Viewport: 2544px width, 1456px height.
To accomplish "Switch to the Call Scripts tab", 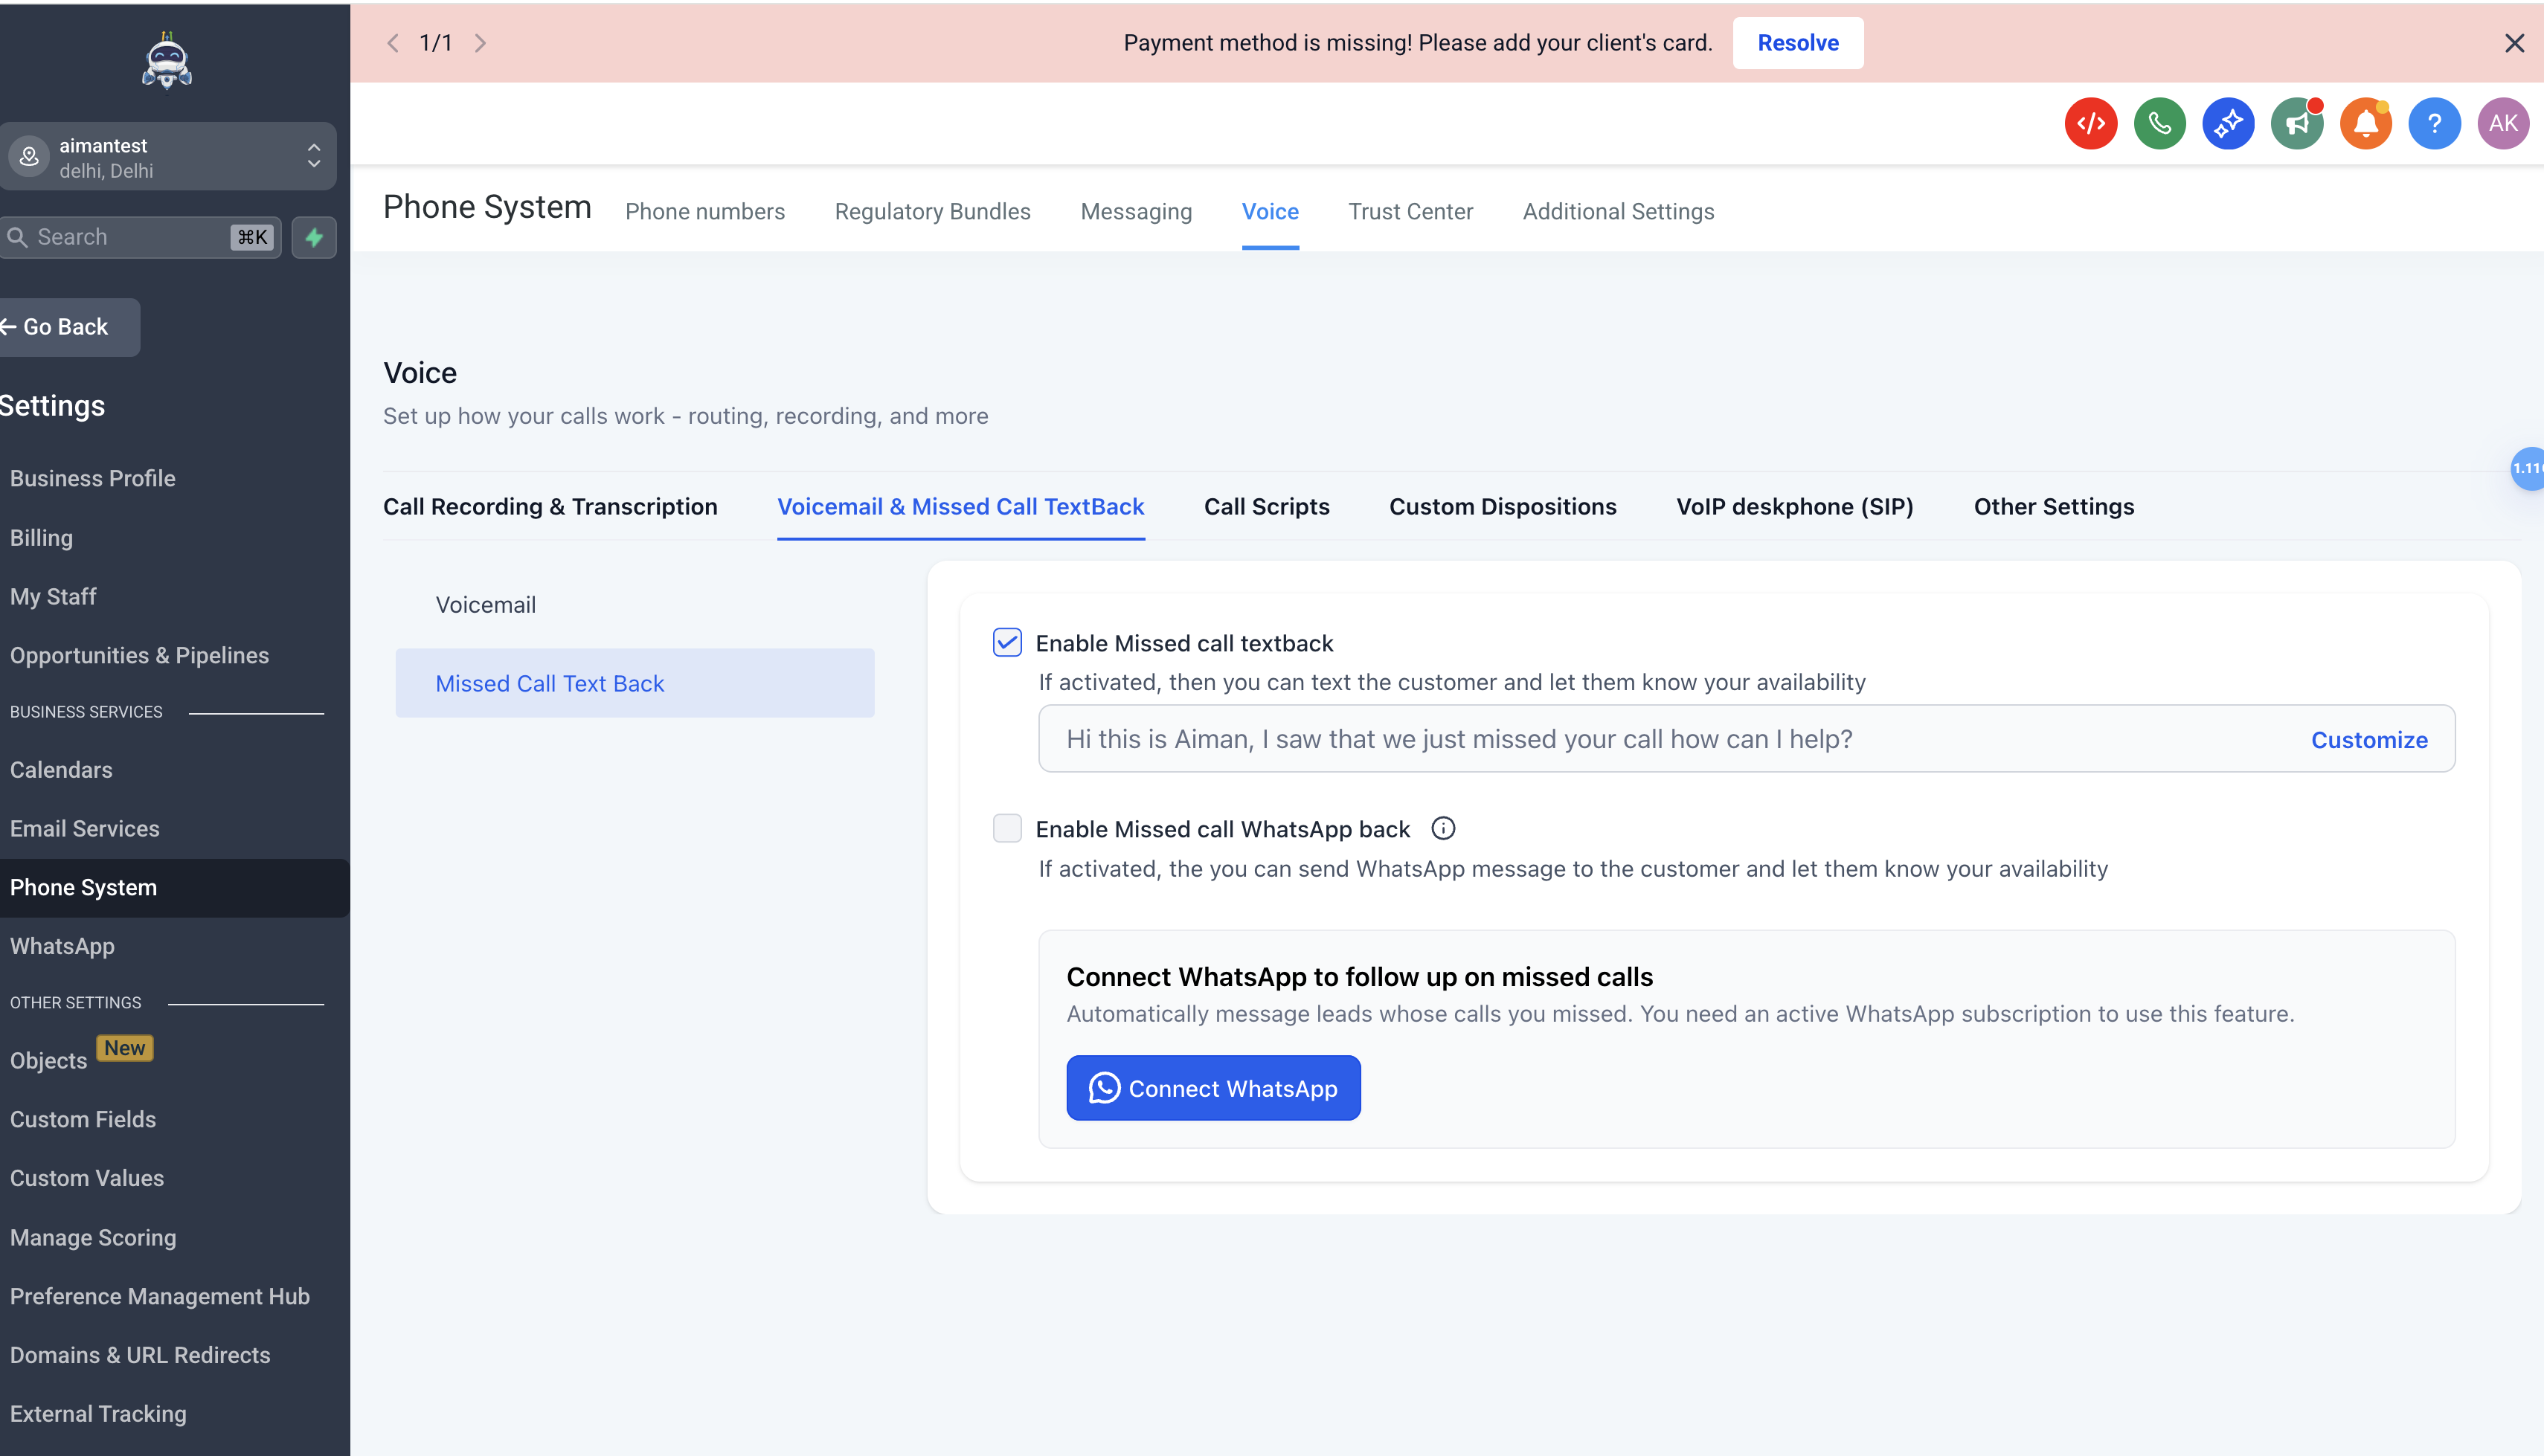I will 1266,507.
